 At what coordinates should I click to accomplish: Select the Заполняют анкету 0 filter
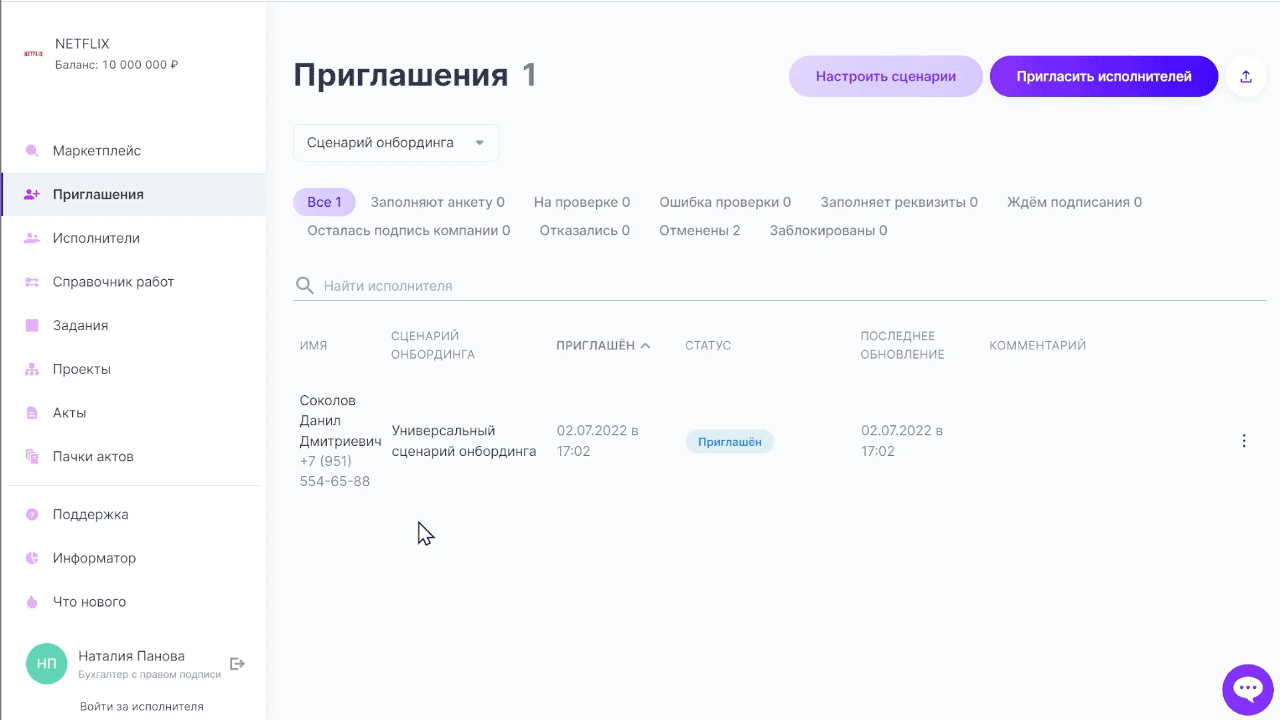437,202
